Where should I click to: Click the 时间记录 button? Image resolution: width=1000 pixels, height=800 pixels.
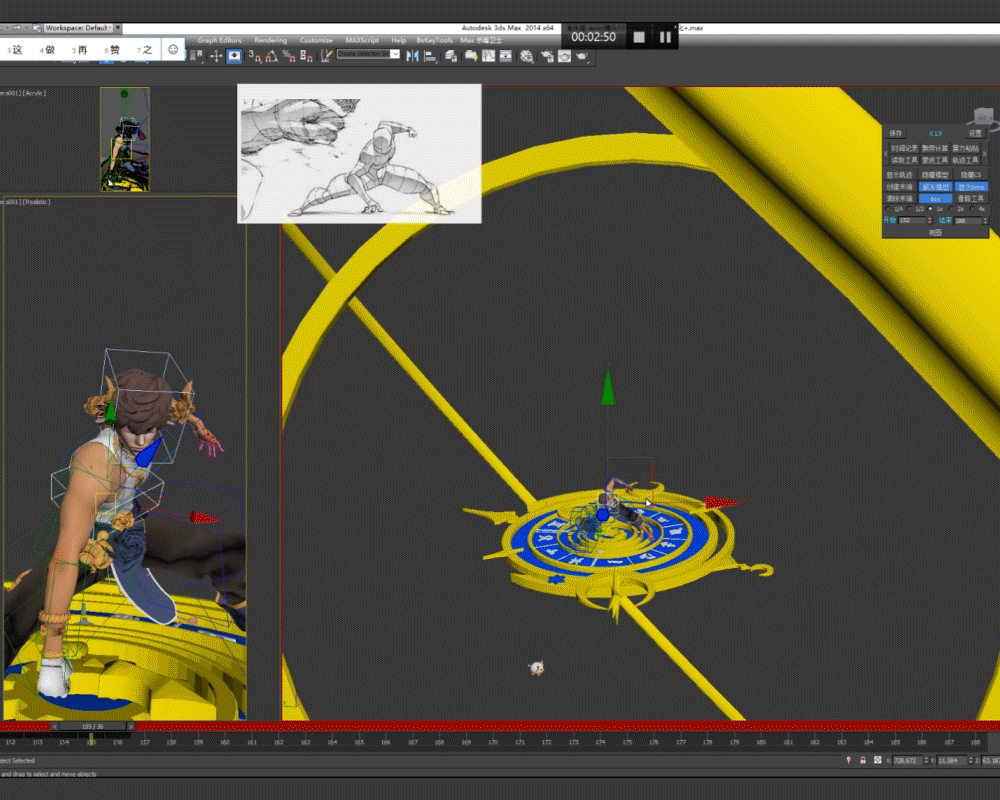[x=904, y=149]
